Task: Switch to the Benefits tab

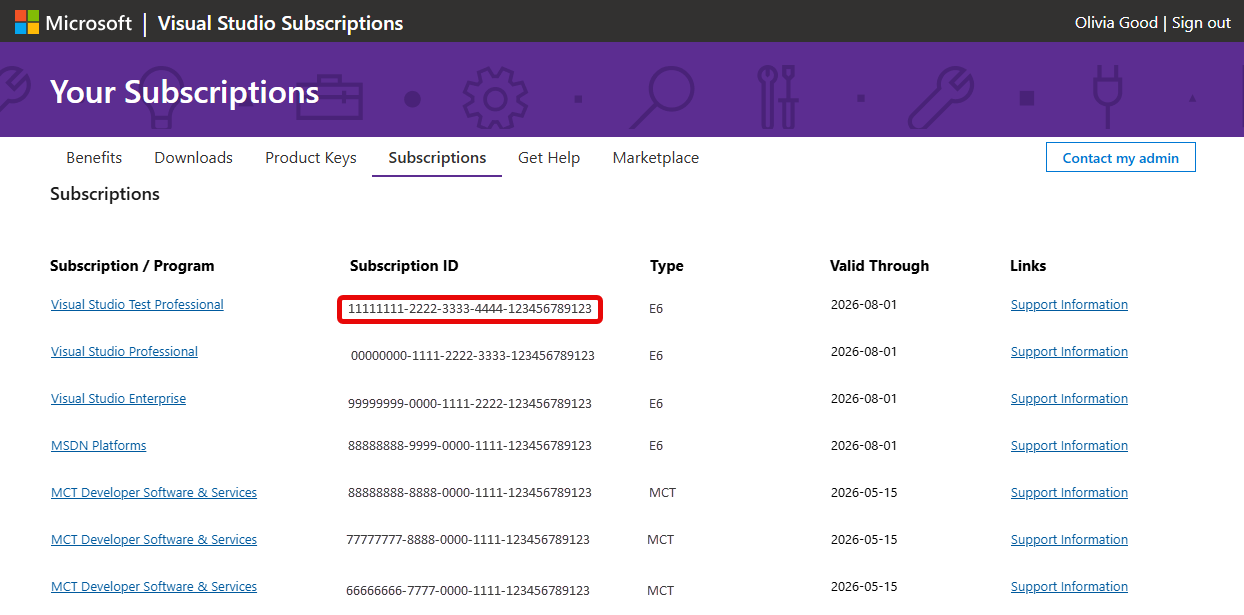Action: 93,157
